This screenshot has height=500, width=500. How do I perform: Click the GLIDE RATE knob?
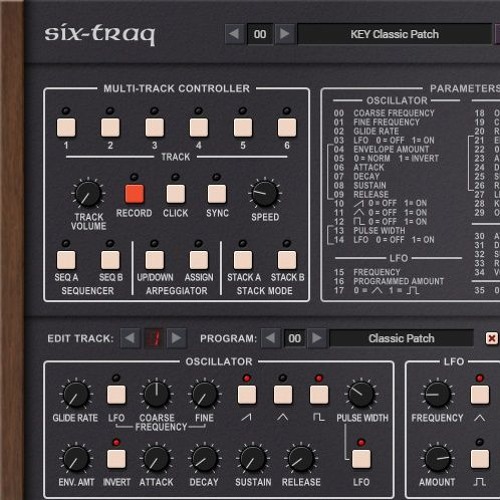[76, 395]
